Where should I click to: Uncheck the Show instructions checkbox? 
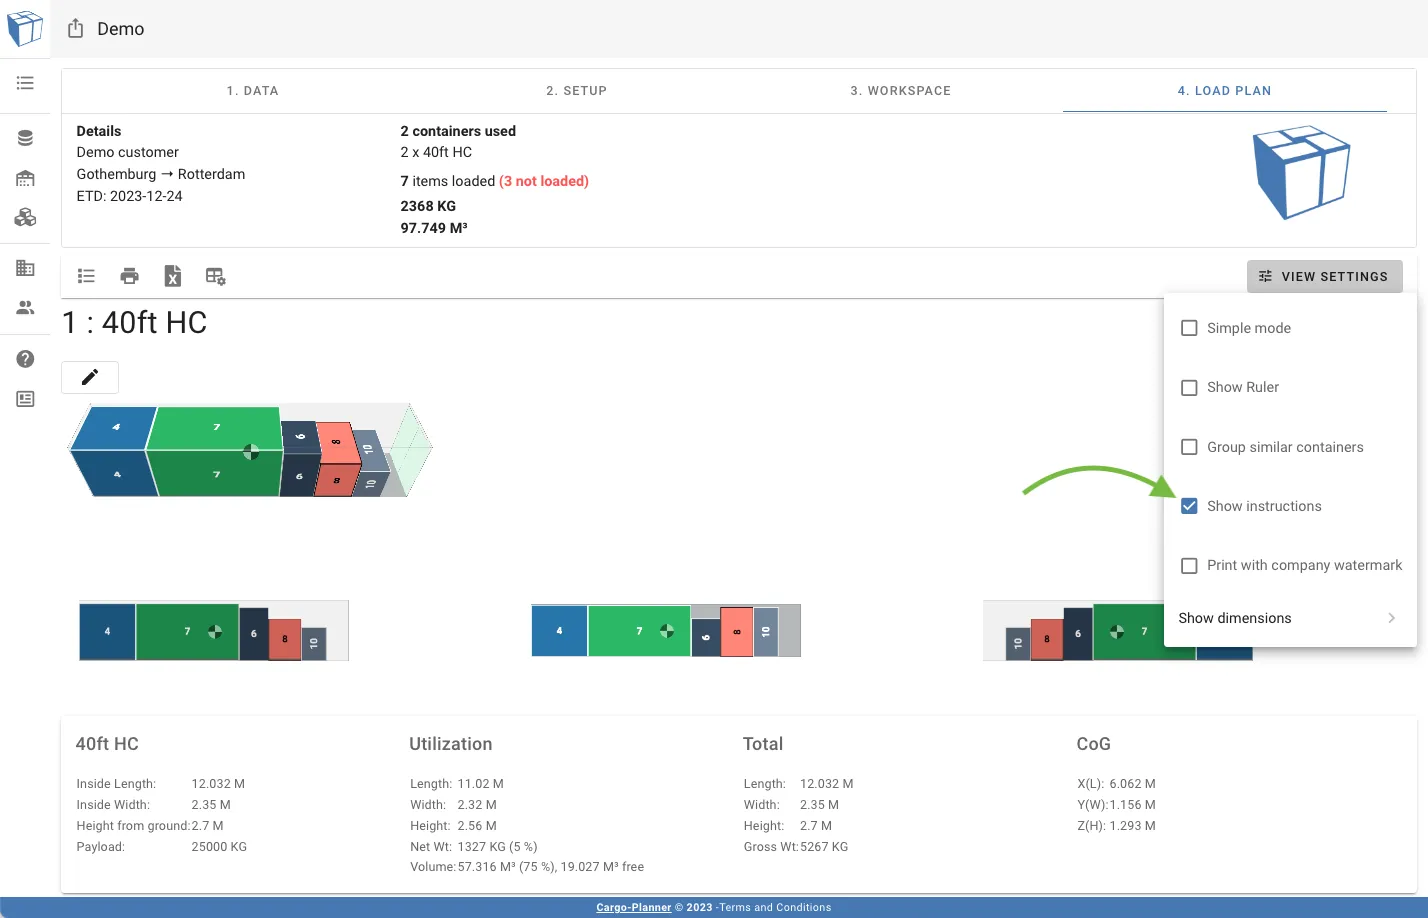[1189, 506]
